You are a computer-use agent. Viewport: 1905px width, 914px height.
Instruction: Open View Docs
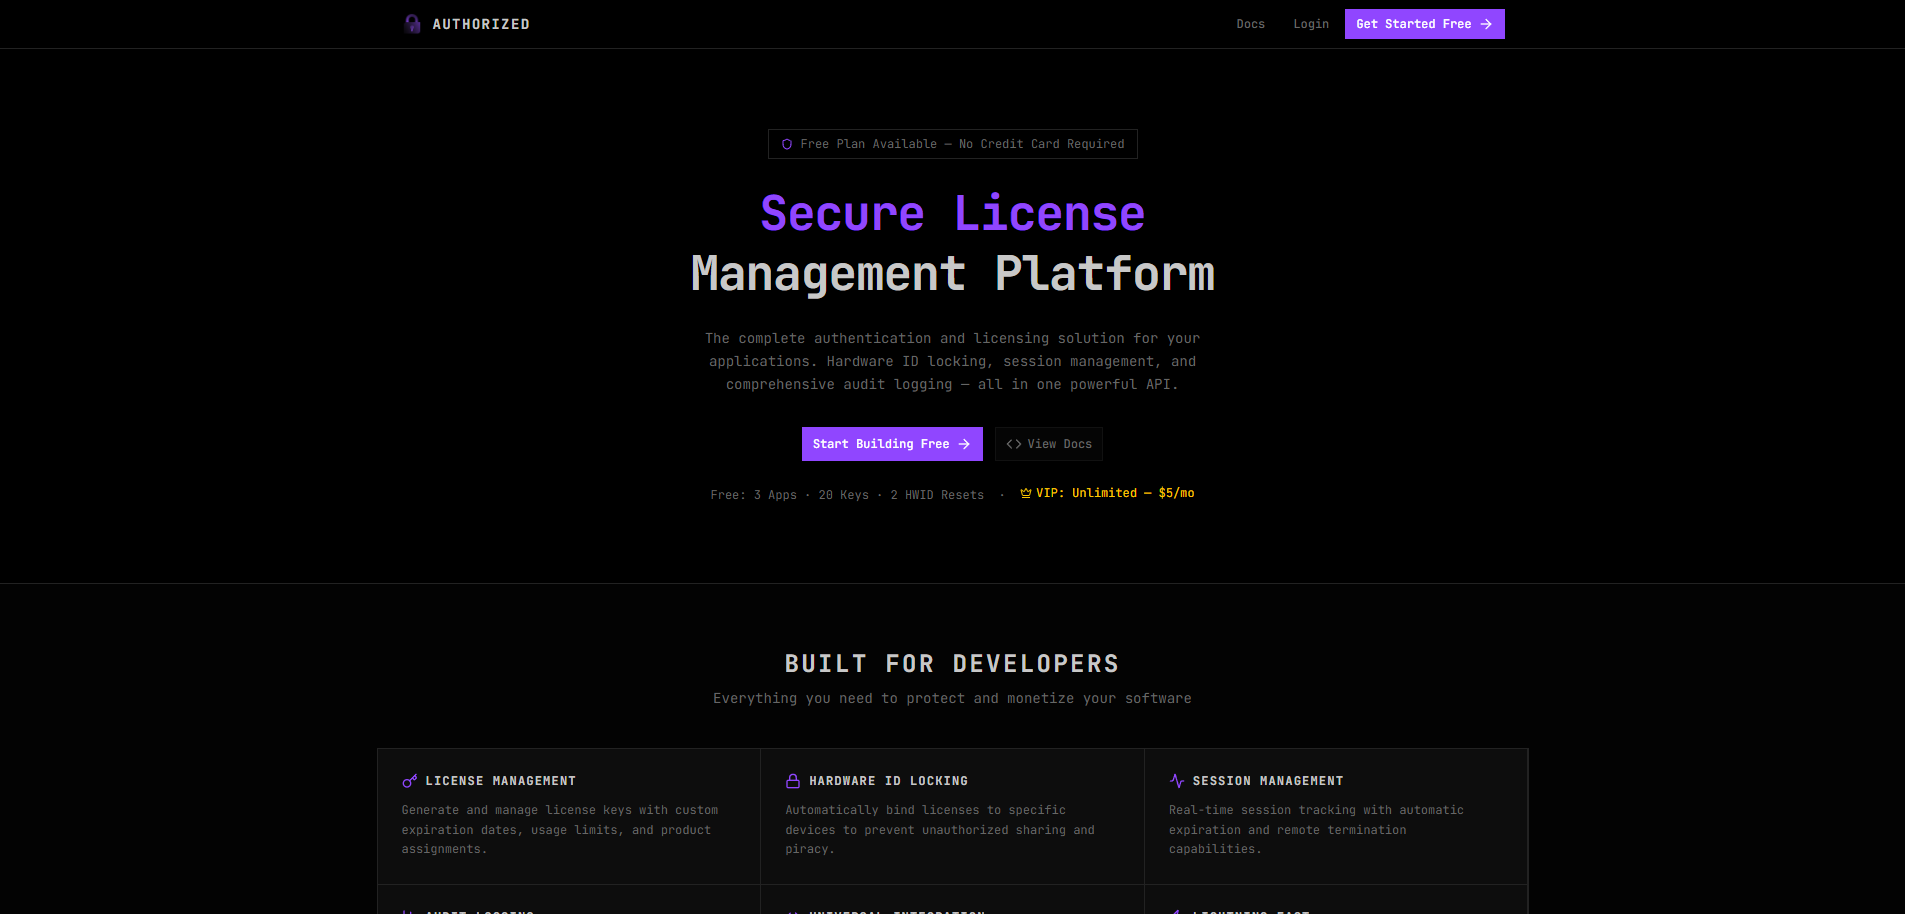(x=1048, y=443)
